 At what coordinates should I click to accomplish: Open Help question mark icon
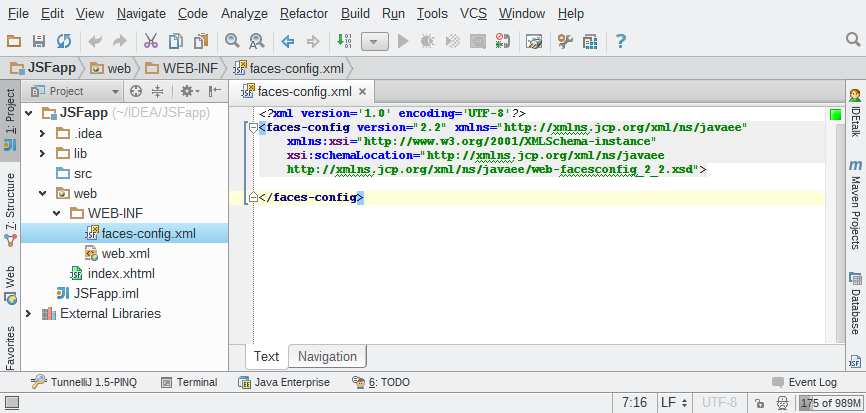(621, 41)
